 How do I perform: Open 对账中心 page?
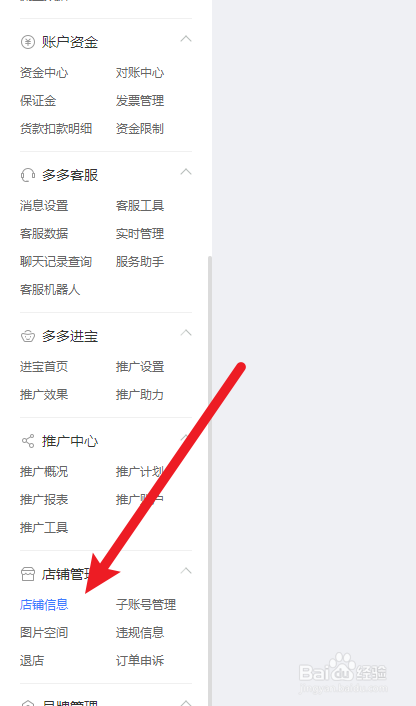(x=140, y=72)
